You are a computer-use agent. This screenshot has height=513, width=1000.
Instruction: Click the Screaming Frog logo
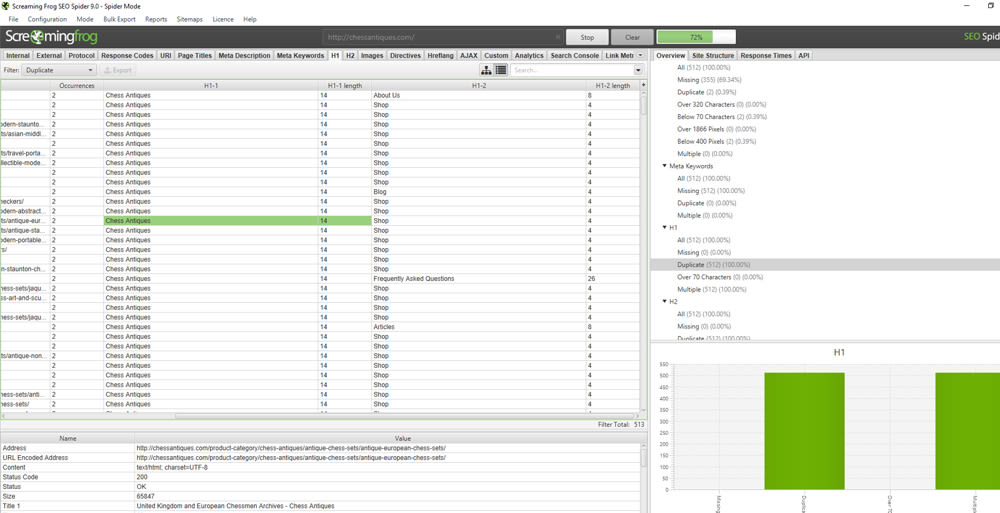click(x=52, y=37)
